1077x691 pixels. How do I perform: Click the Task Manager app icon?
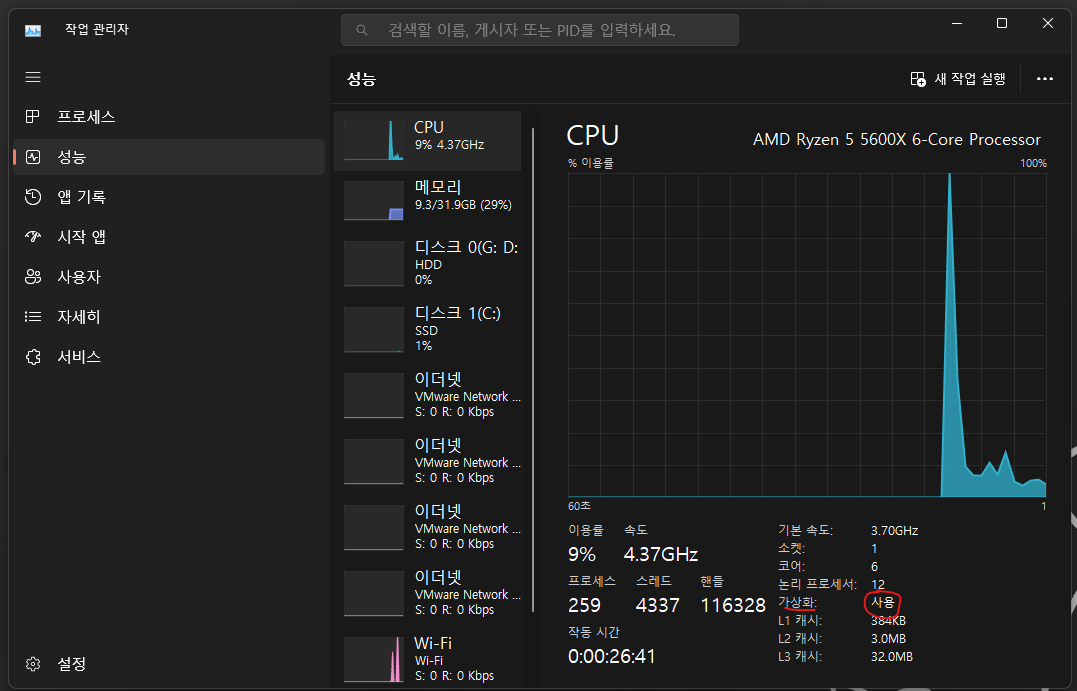[x=33, y=30]
